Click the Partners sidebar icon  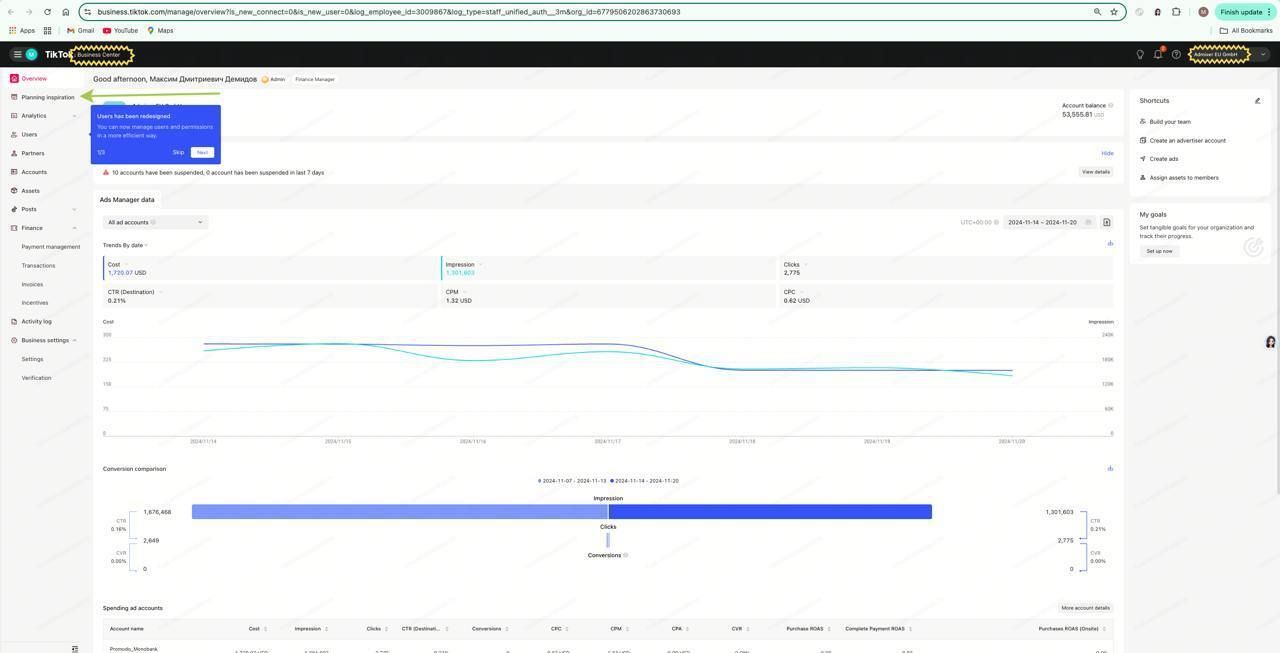(14, 153)
